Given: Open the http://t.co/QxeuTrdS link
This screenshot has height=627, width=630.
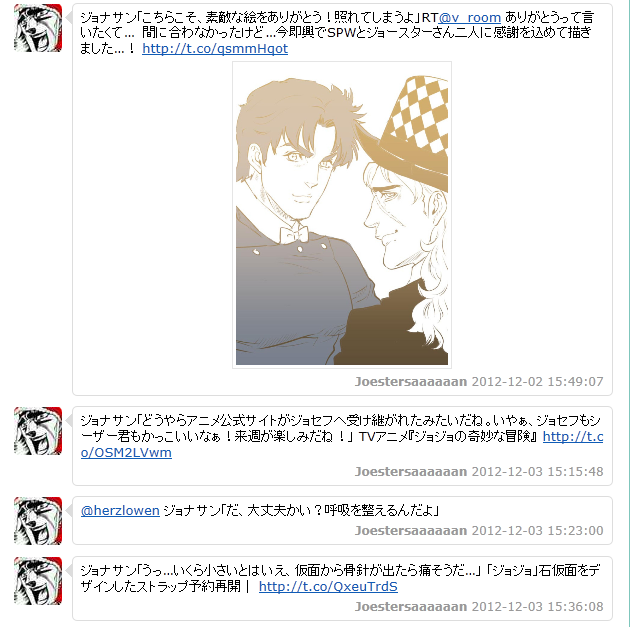Looking at the screenshot, I should pos(328,586).
